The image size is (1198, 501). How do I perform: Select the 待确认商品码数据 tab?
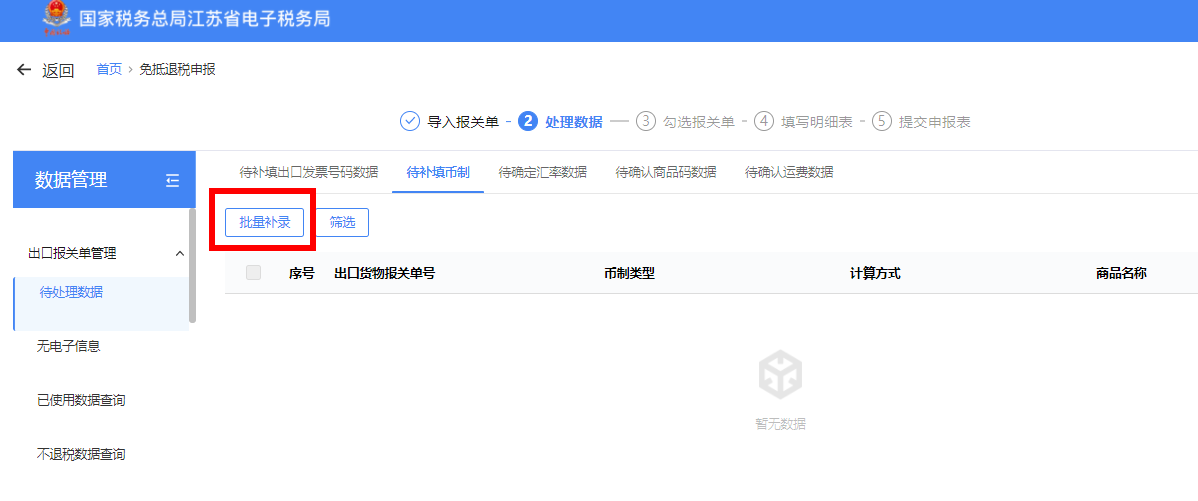pyautogui.click(x=666, y=172)
